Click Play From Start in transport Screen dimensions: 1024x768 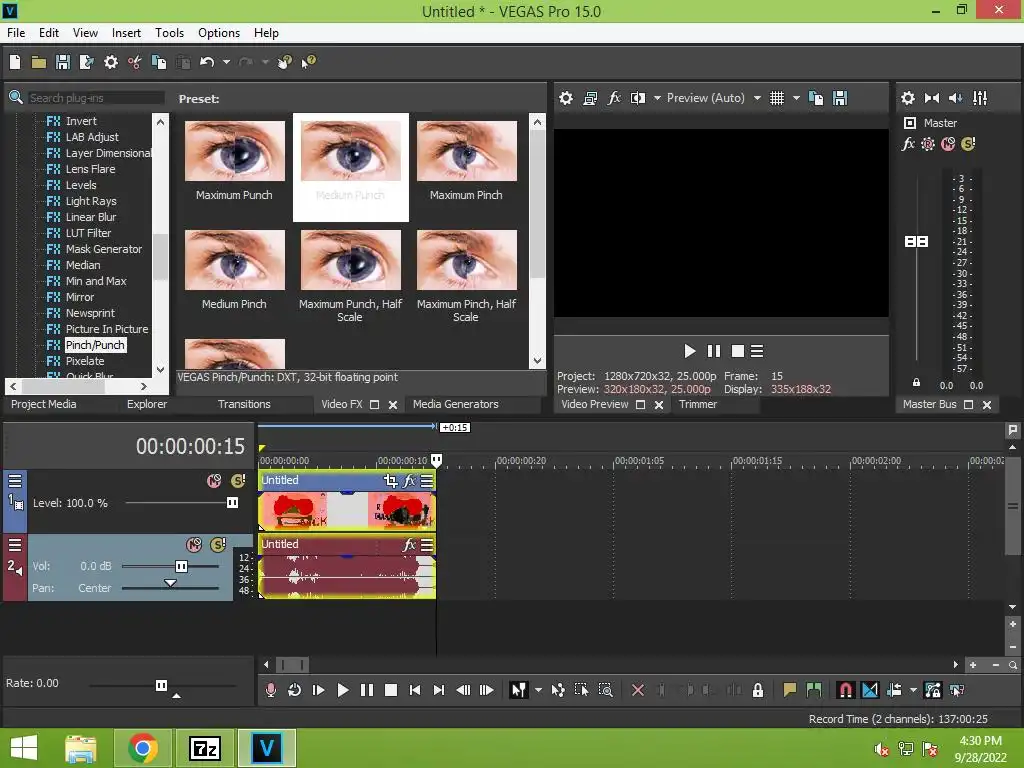pyautogui.click(x=319, y=690)
